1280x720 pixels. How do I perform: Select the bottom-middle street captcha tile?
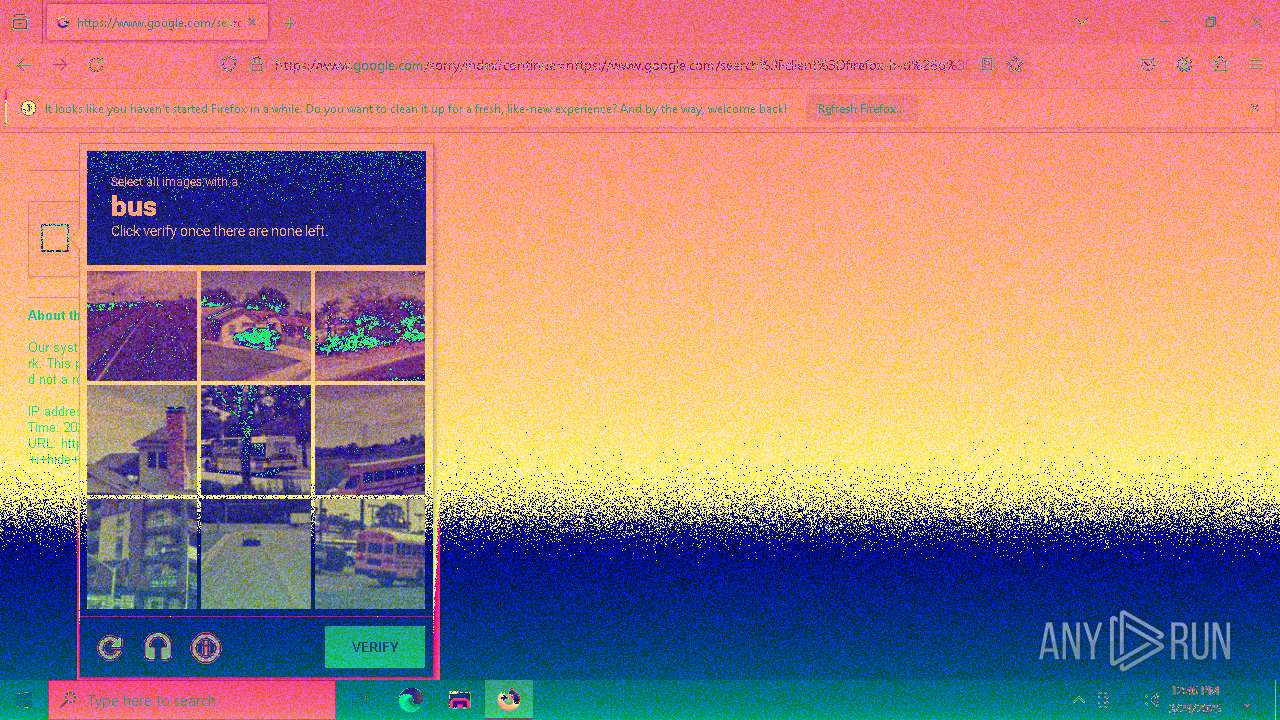[x=256, y=554]
